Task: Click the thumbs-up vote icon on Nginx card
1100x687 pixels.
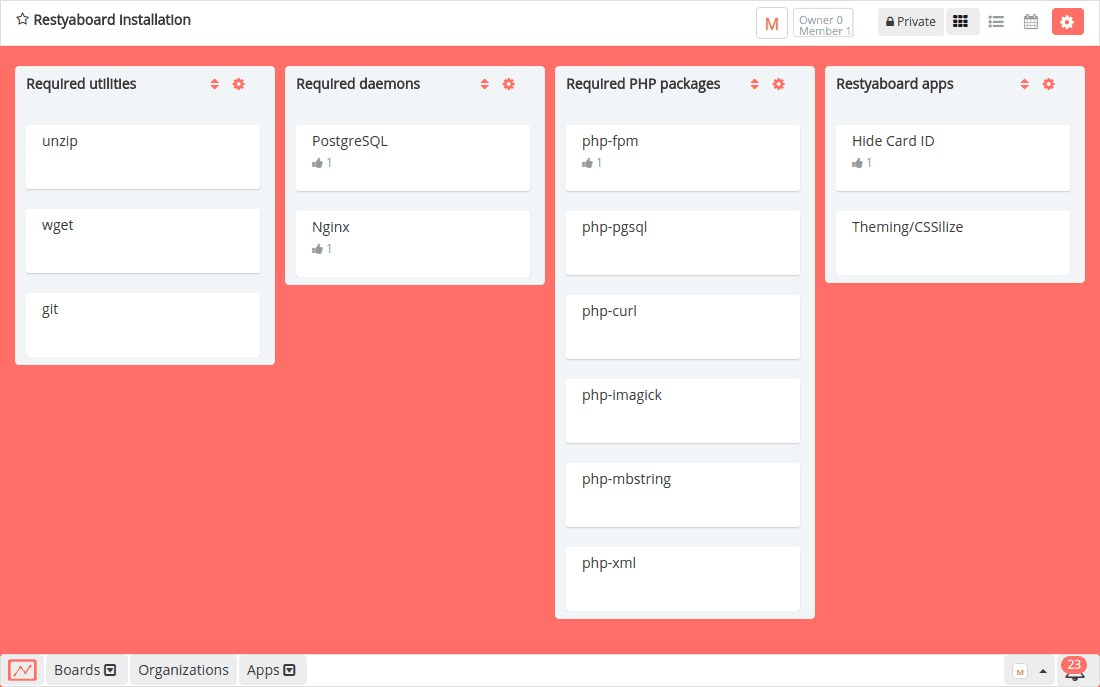Action: coord(318,249)
